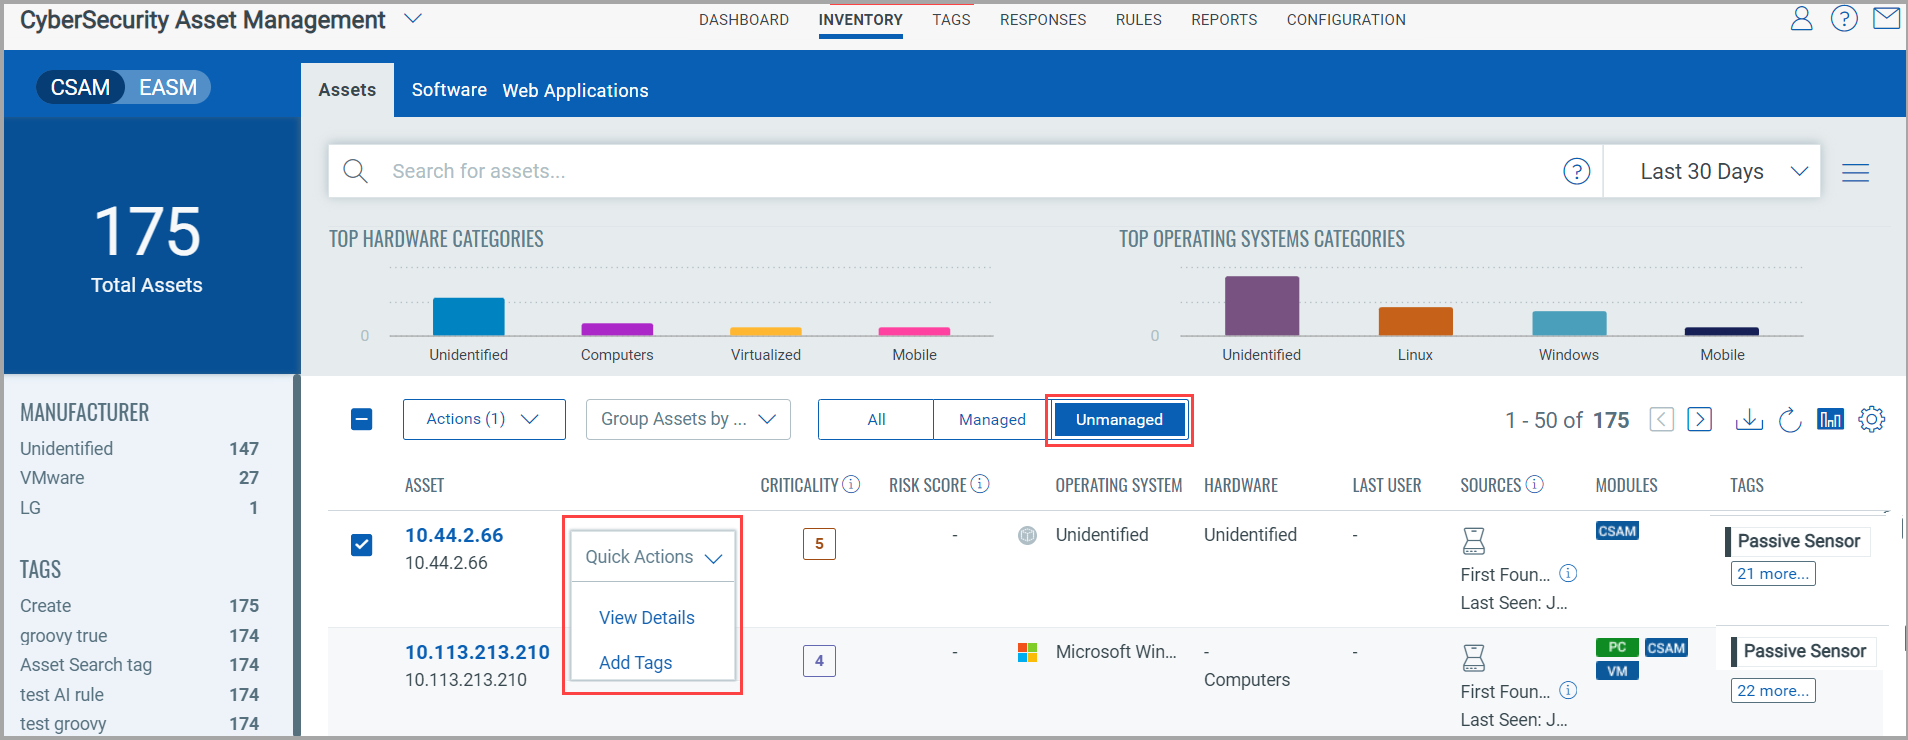
Task: Click the Windows logo icon for 10.113.213.210
Action: coord(1027,652)
